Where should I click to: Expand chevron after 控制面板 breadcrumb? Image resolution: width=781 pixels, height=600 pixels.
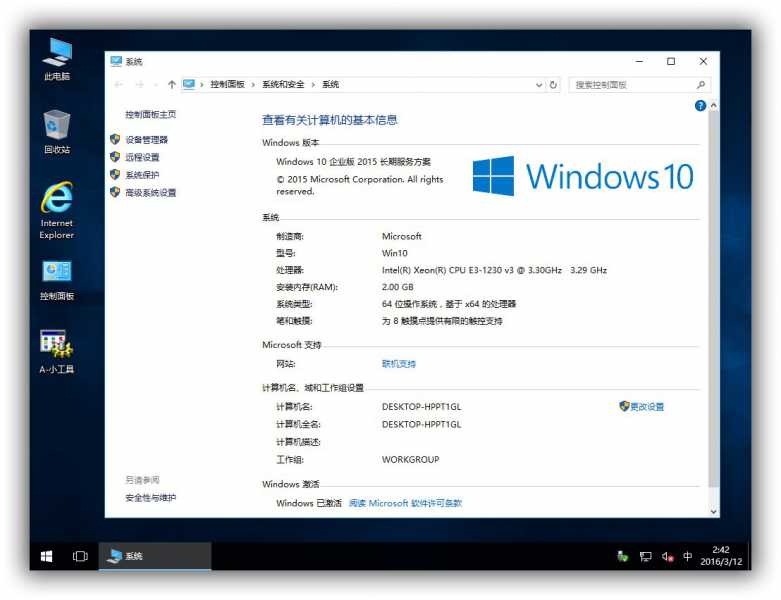pos(253,85)
